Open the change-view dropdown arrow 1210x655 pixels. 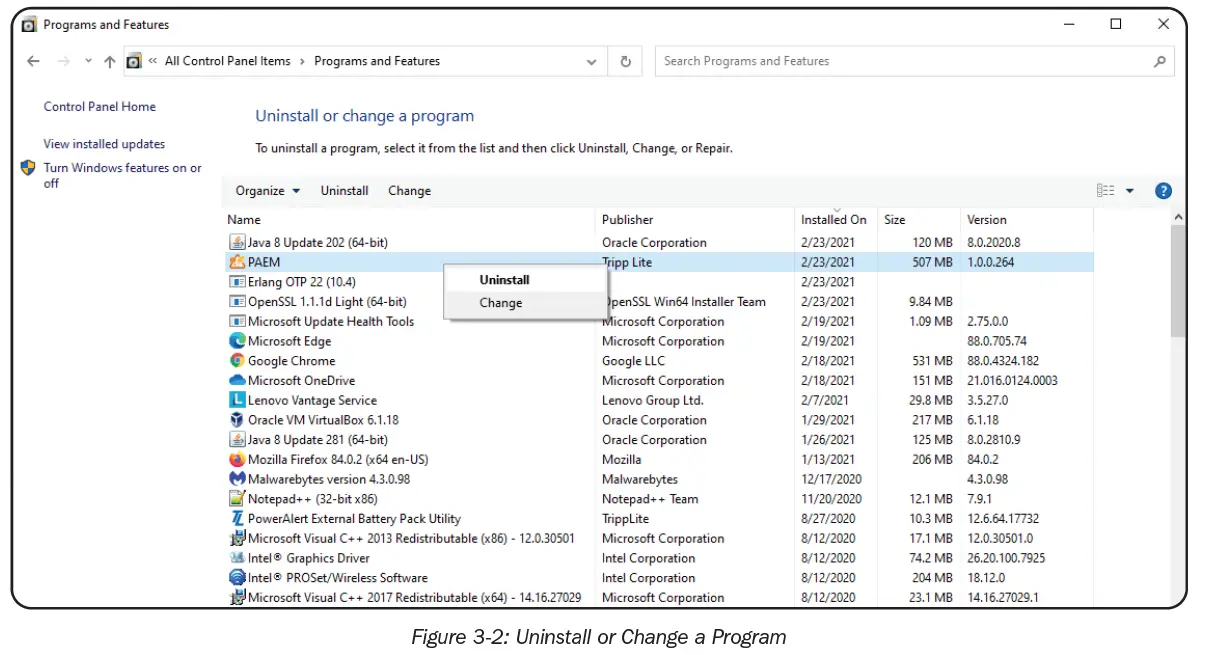(1132, 190)
